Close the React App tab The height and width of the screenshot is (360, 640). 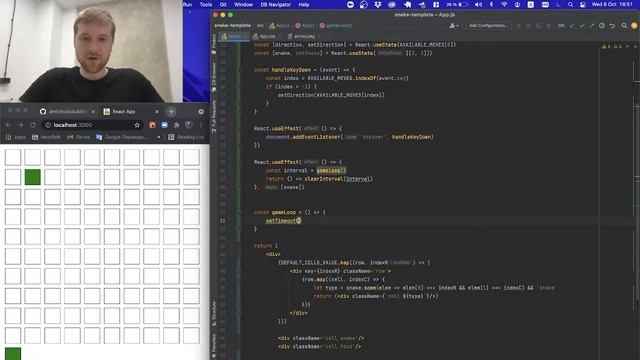point(157,111)
